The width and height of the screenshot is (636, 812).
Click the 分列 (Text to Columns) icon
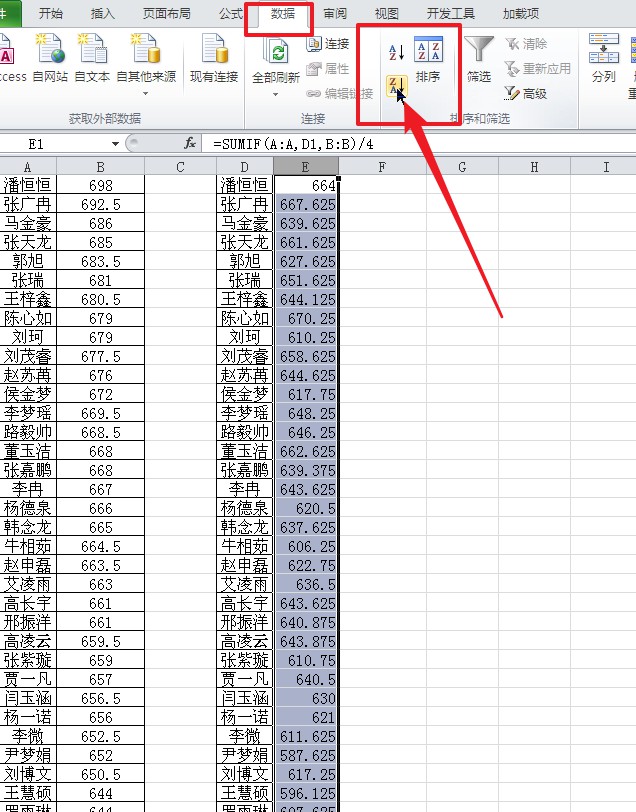point(603,58)
